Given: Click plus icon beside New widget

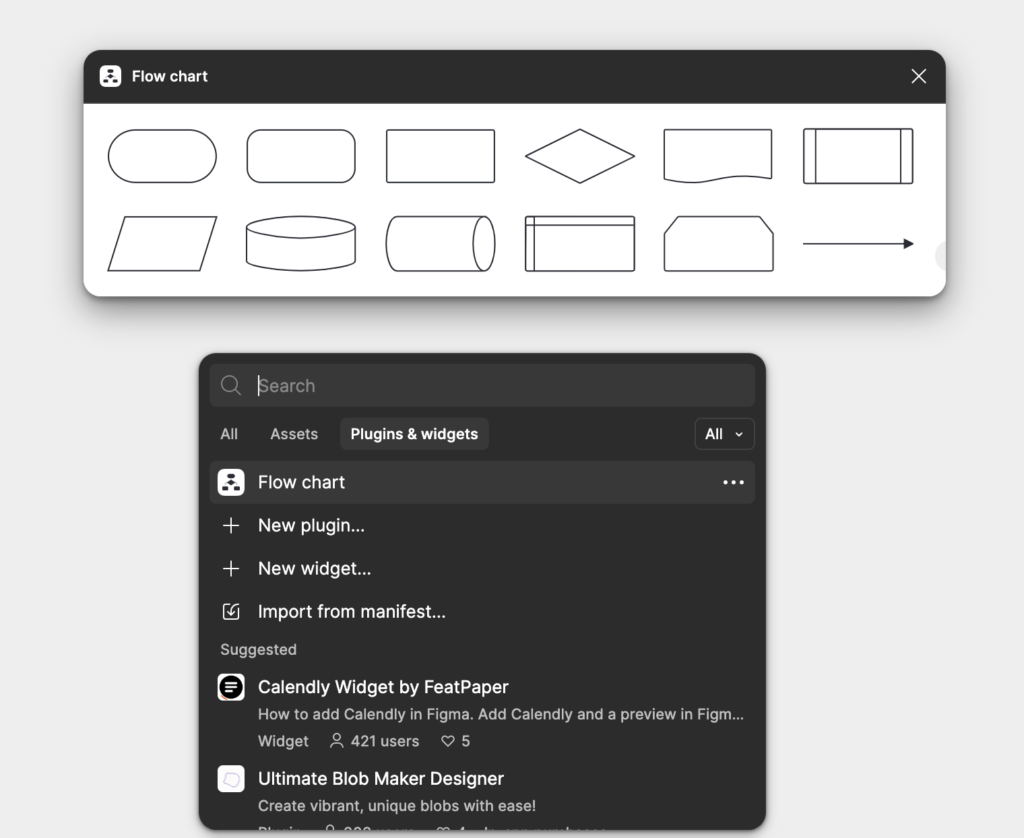Looking at the screenshot, I should [231, 569].
